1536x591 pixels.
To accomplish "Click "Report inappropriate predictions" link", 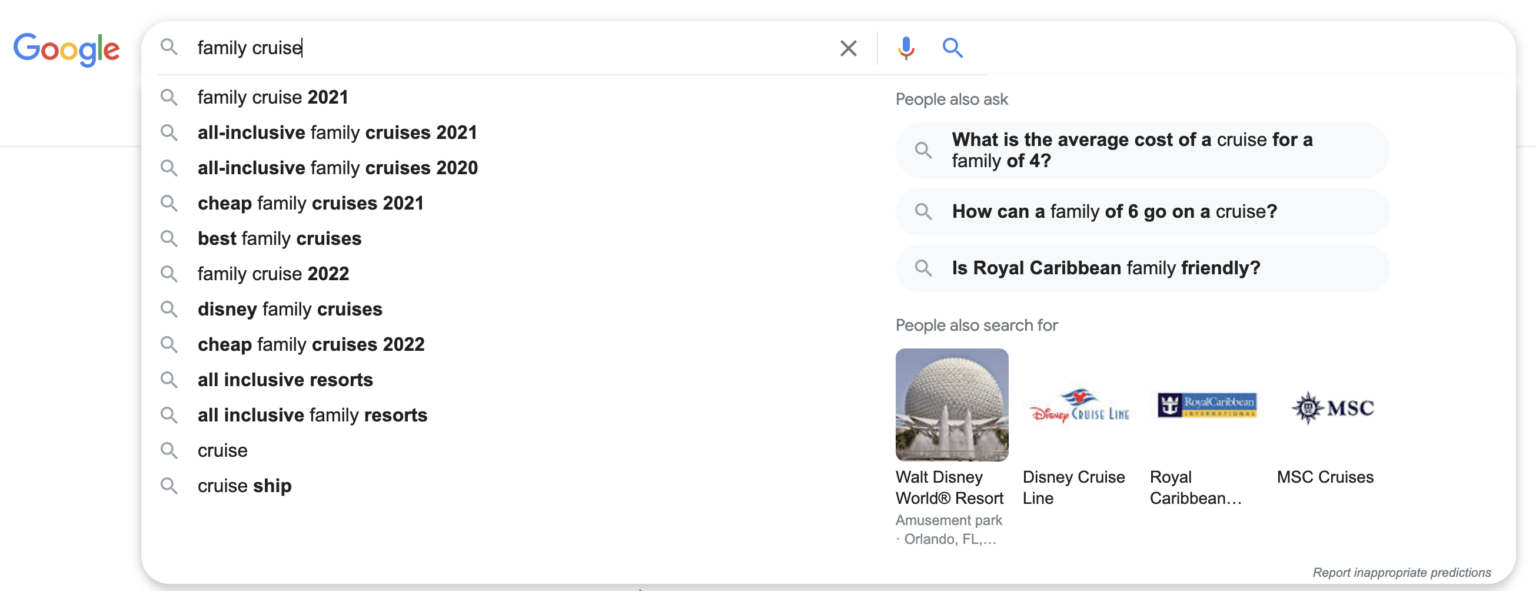I will click(x=1401, y=573).
